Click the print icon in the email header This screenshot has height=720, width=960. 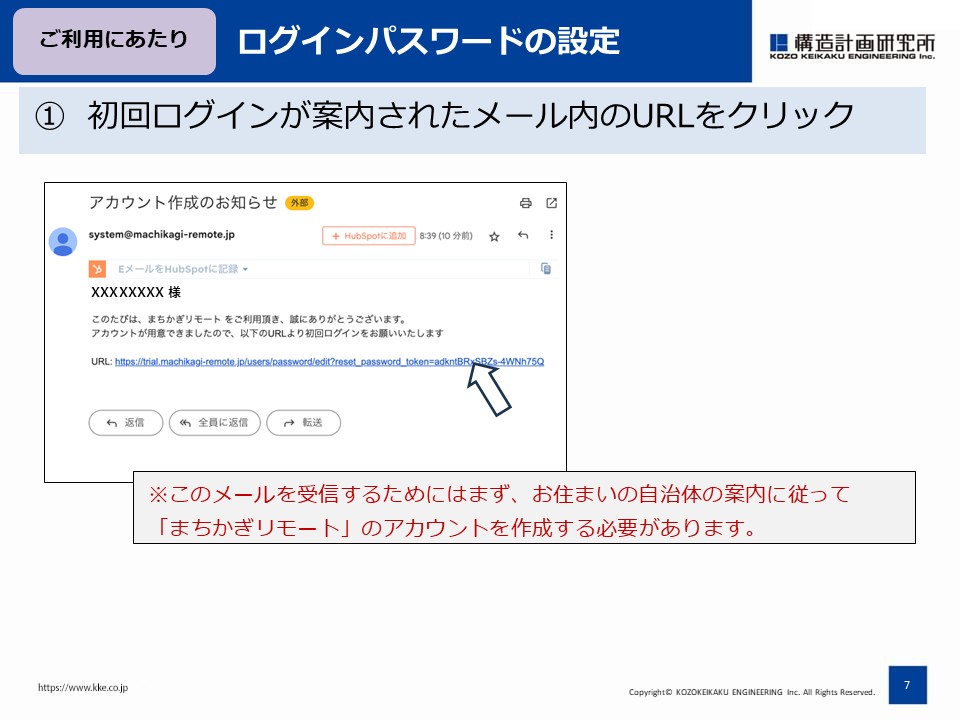tap(526, 203)
